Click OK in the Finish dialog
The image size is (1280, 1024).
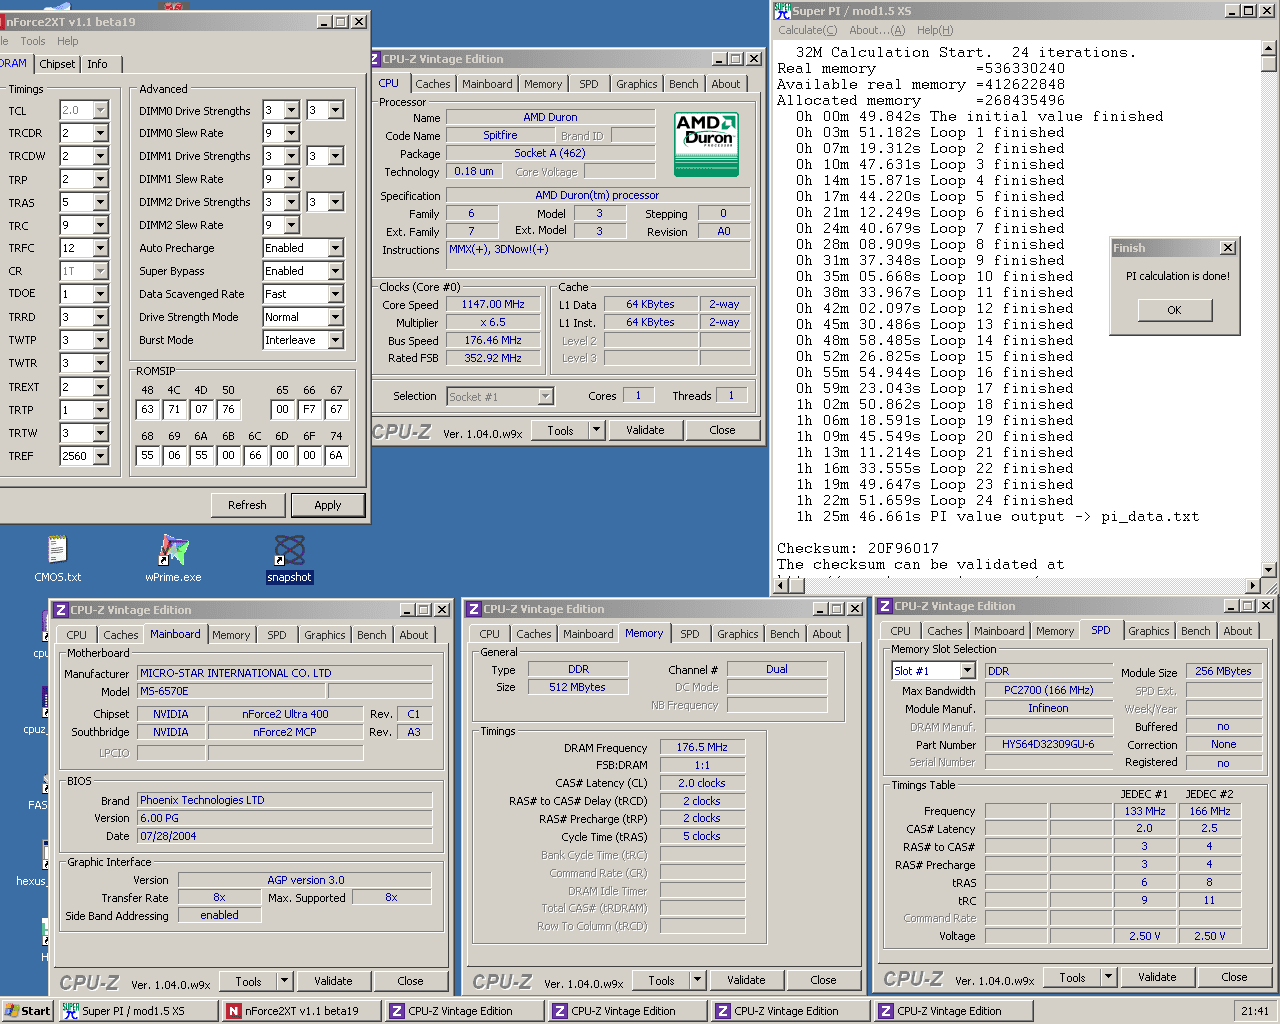[x=1174, y=310]
